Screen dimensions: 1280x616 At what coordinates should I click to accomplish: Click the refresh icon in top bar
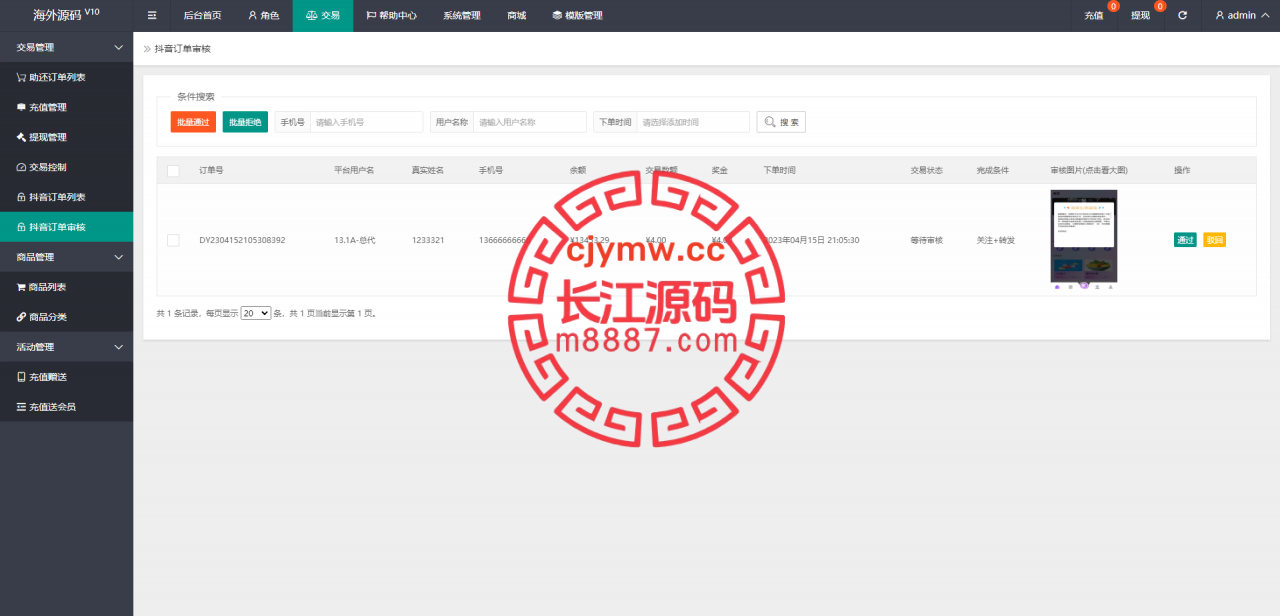(1183, 16)
